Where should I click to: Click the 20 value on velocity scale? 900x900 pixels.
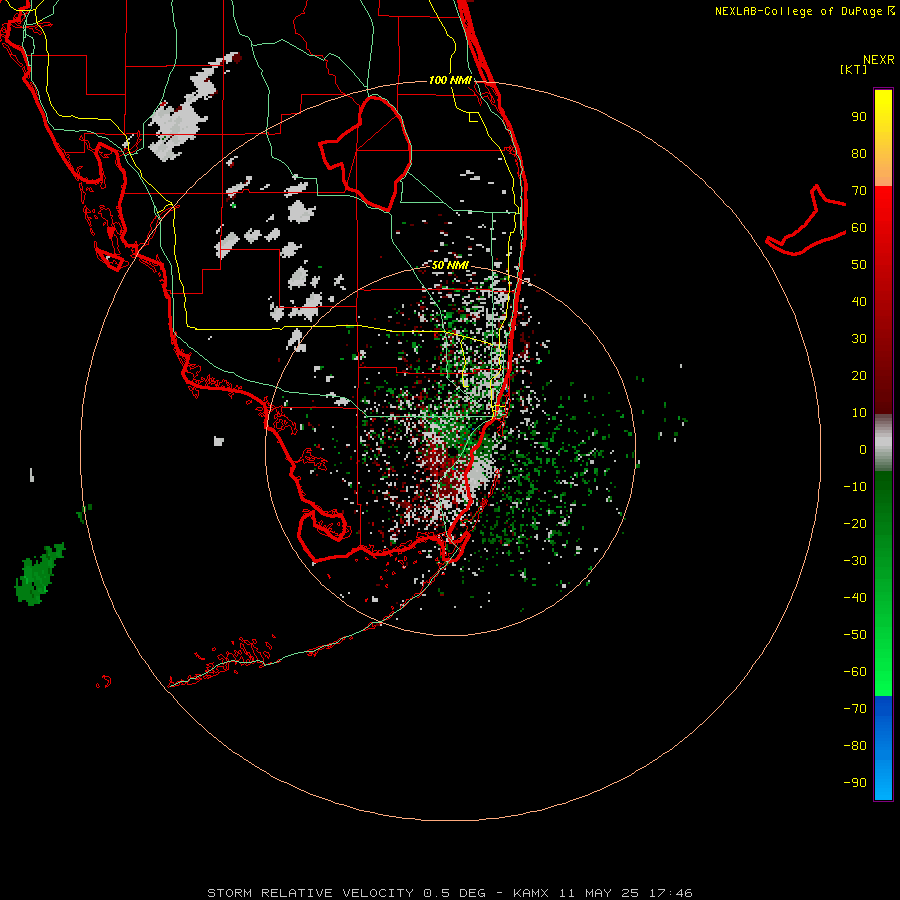859,375
